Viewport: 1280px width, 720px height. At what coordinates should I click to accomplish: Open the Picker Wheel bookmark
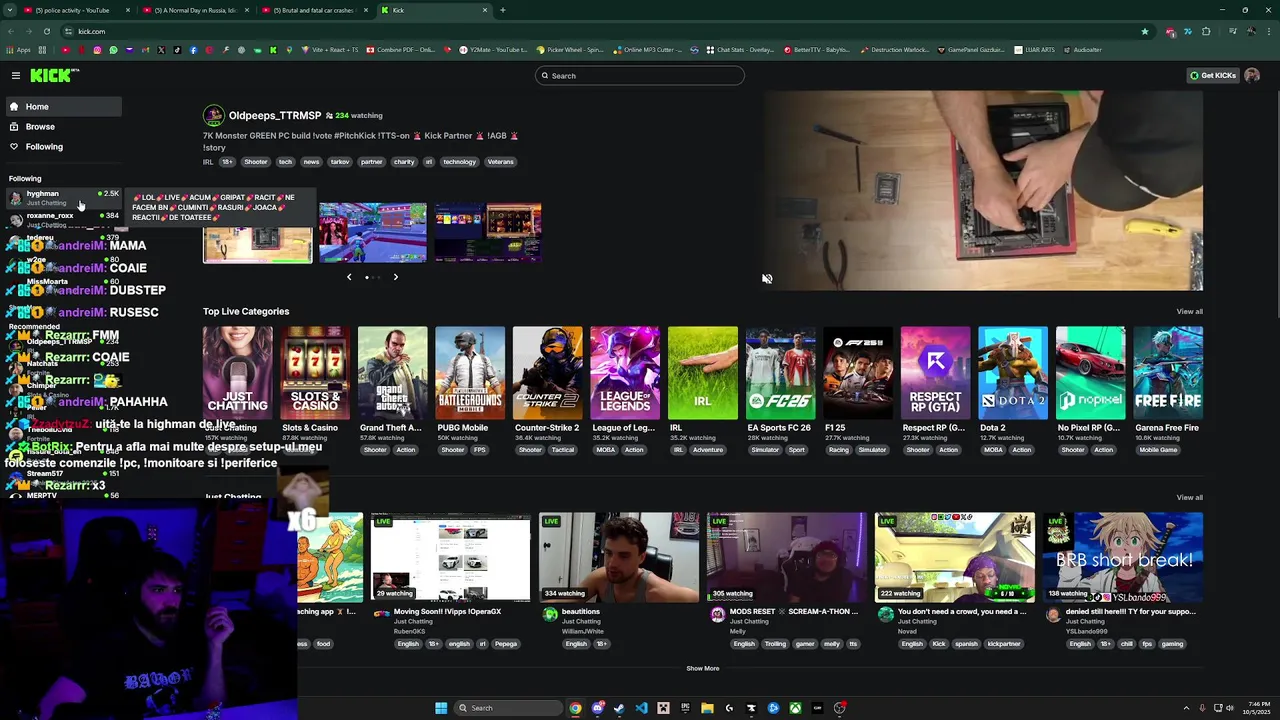click(x=570, y=50)
